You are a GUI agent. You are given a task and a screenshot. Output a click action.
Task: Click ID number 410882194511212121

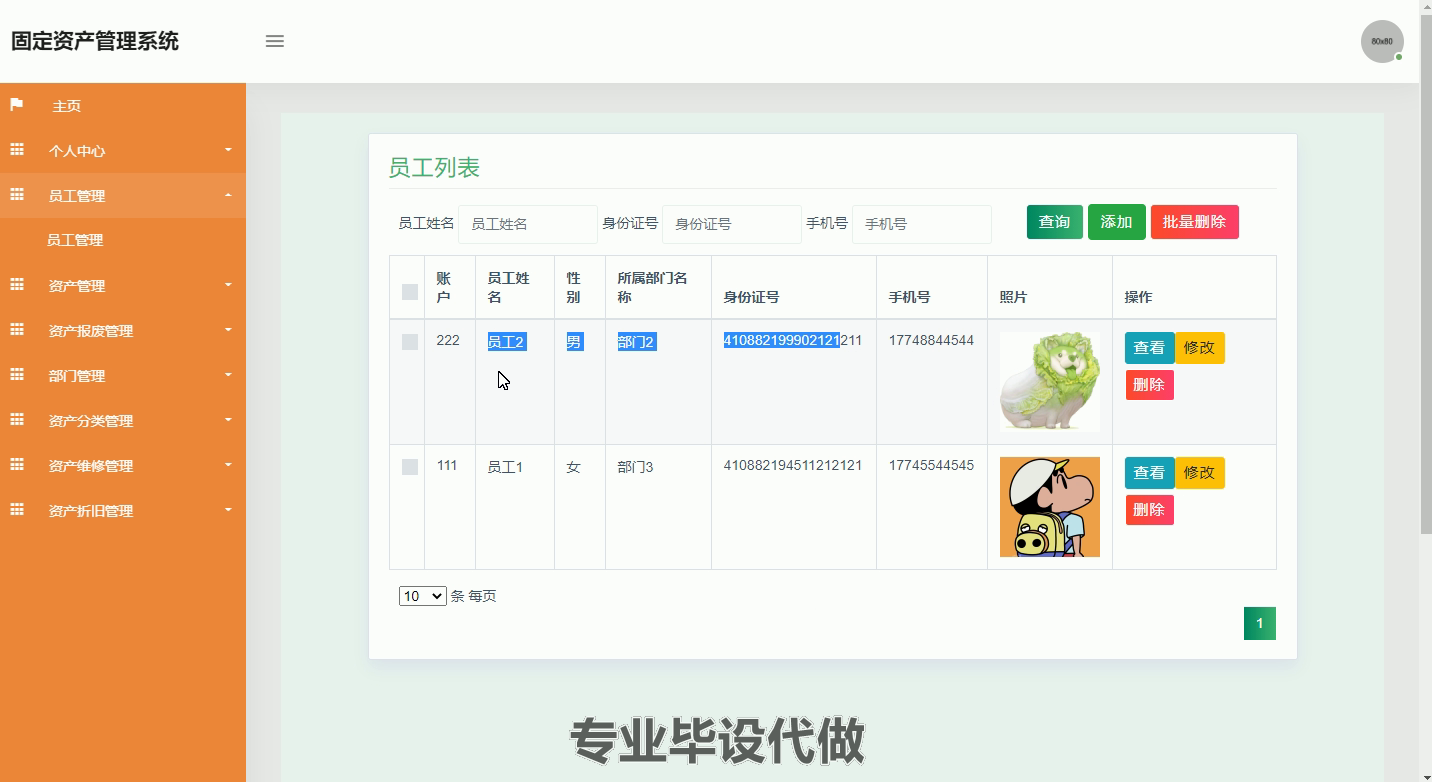793,466
